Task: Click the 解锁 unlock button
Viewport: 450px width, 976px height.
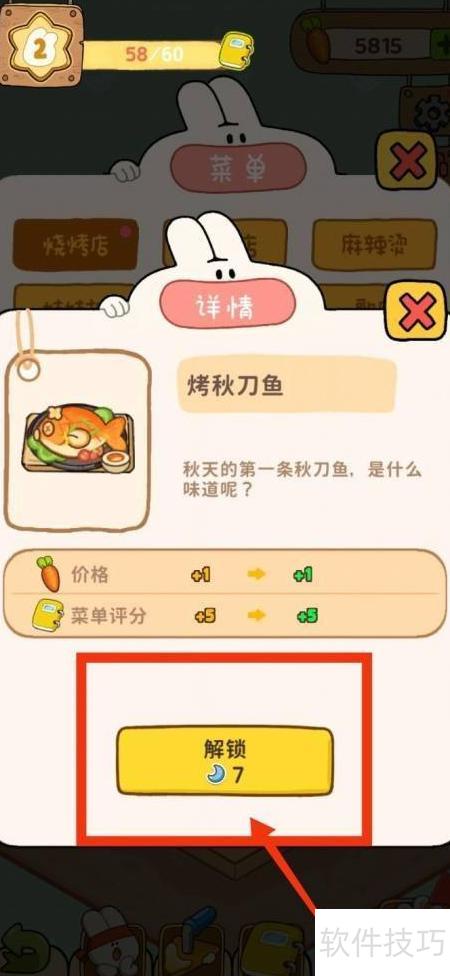Action: [225, 761]
